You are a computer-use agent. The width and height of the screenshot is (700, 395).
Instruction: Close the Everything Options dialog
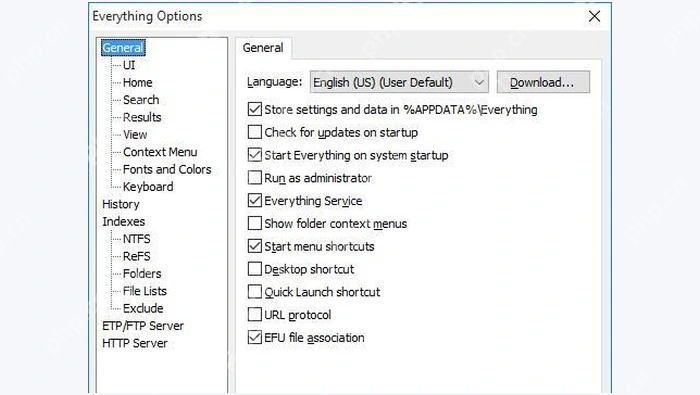click(594, 17)
